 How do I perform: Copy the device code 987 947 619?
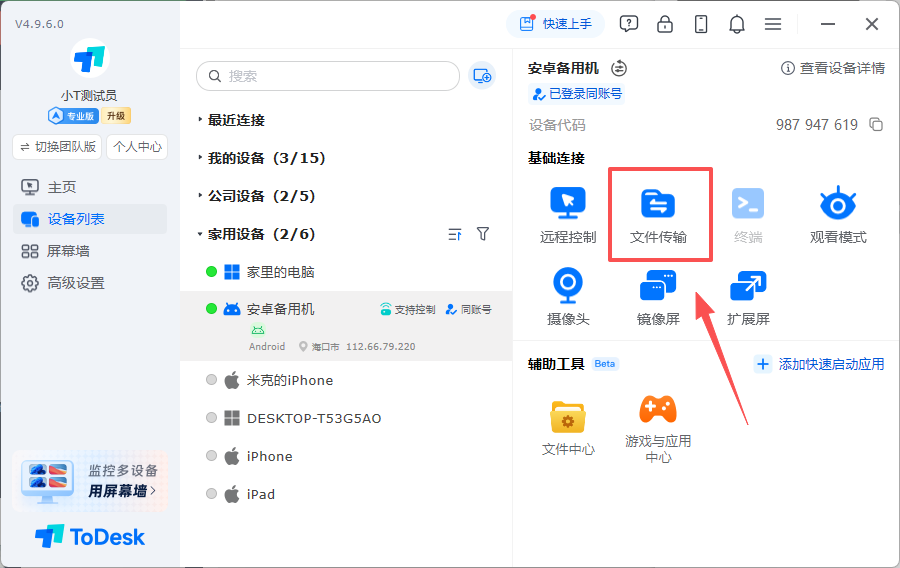[876, 124]
